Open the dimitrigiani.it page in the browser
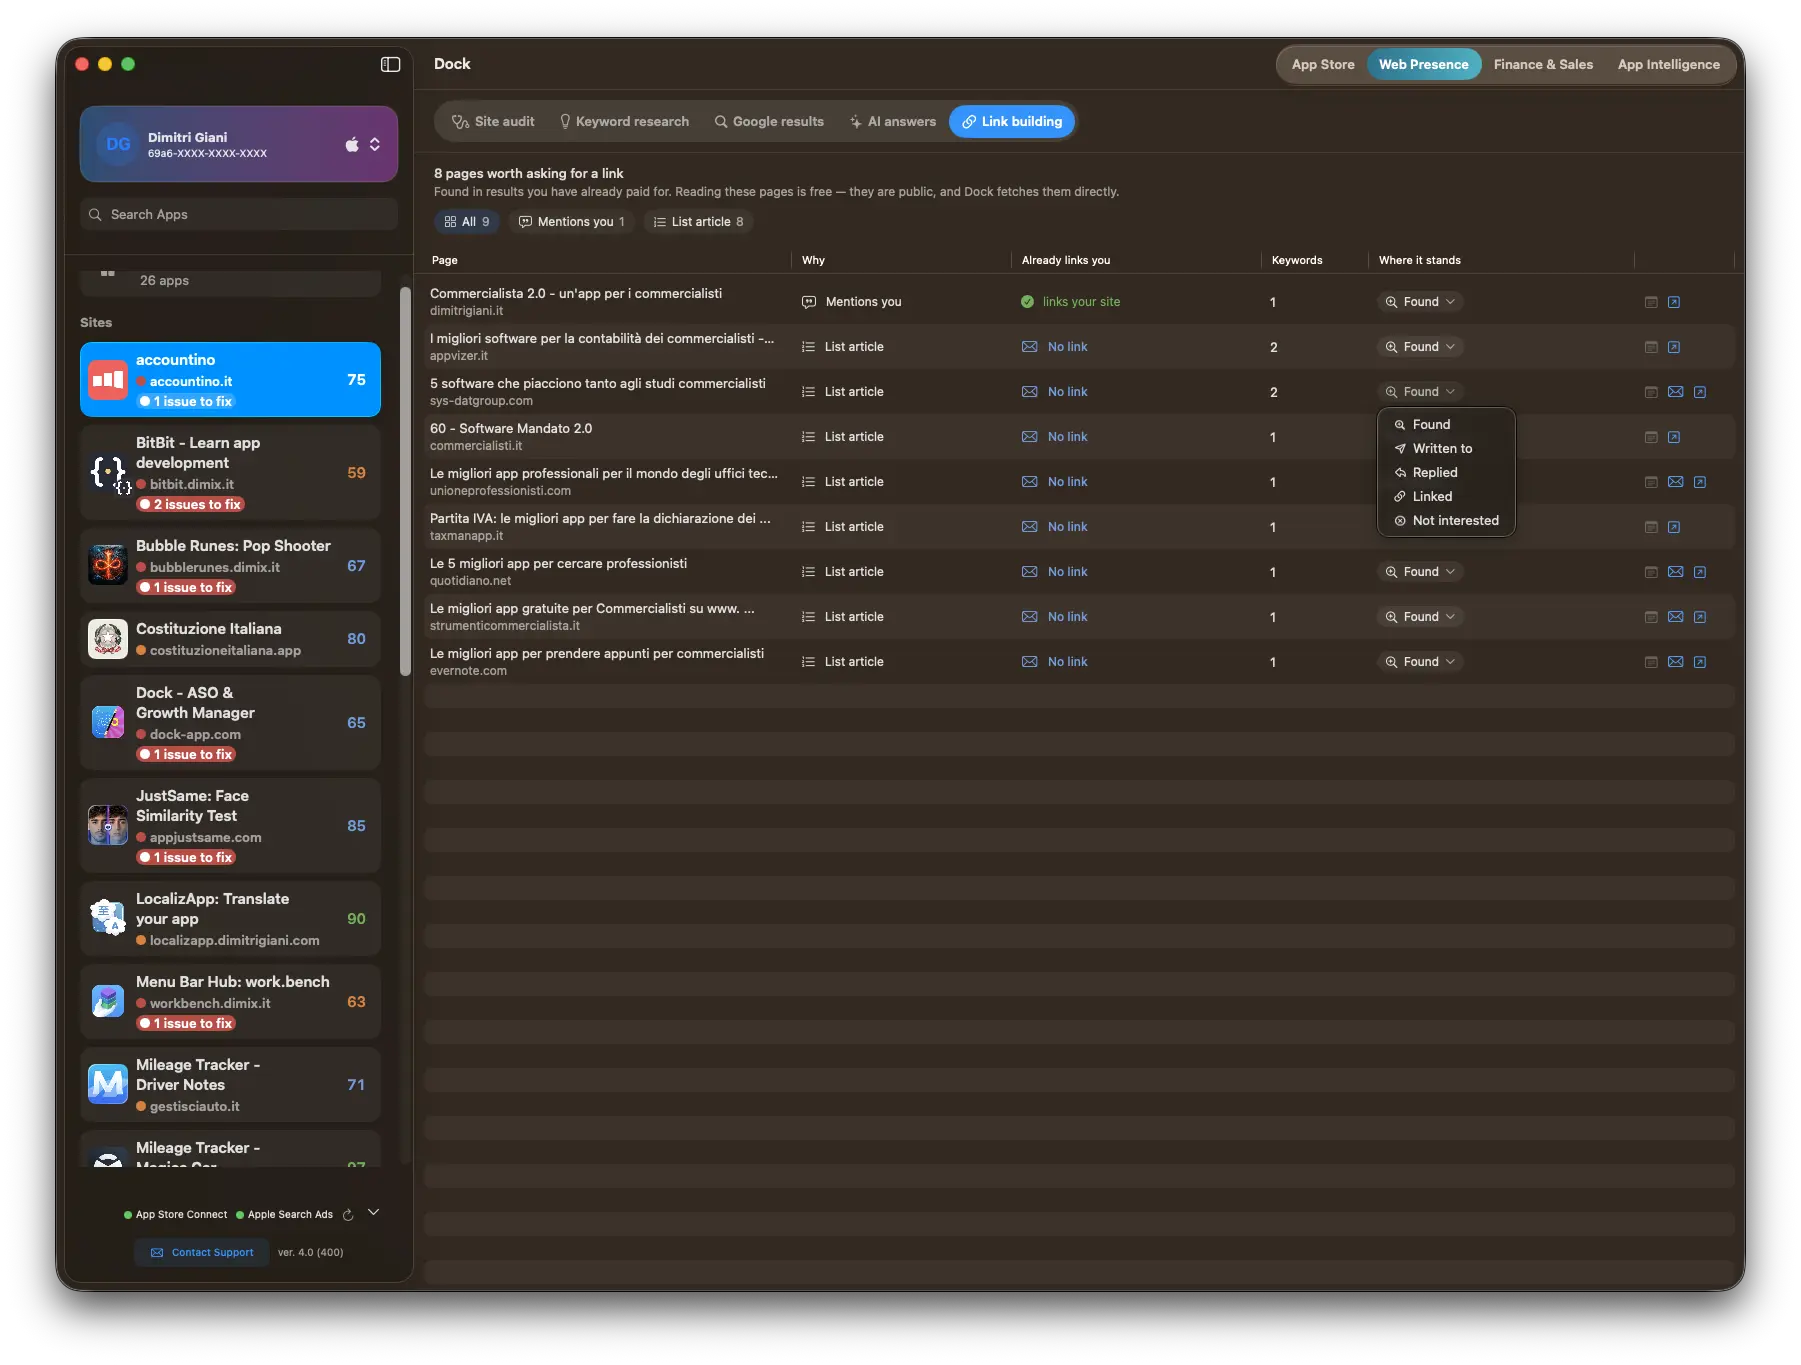1801x1365 pixels. [1674, 302]
